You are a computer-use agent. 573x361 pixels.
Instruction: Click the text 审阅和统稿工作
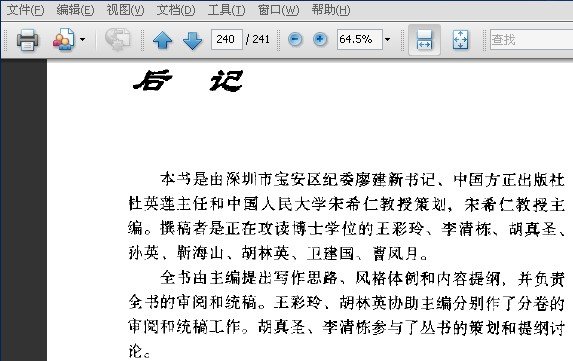(185, 327)
